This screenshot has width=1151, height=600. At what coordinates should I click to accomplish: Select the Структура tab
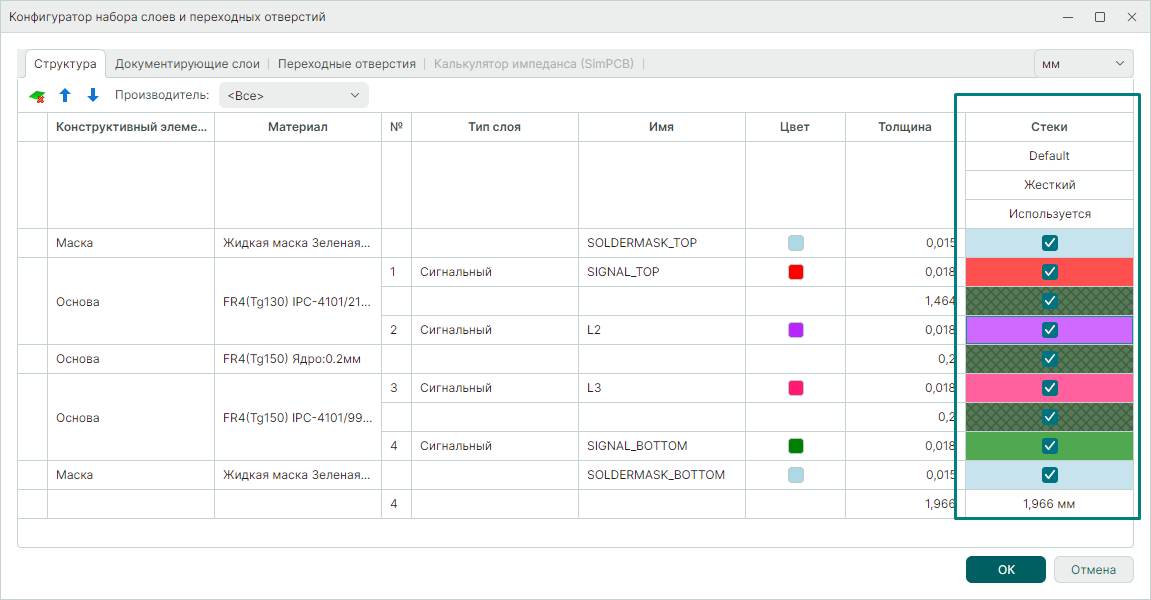(x=65, y=64)
